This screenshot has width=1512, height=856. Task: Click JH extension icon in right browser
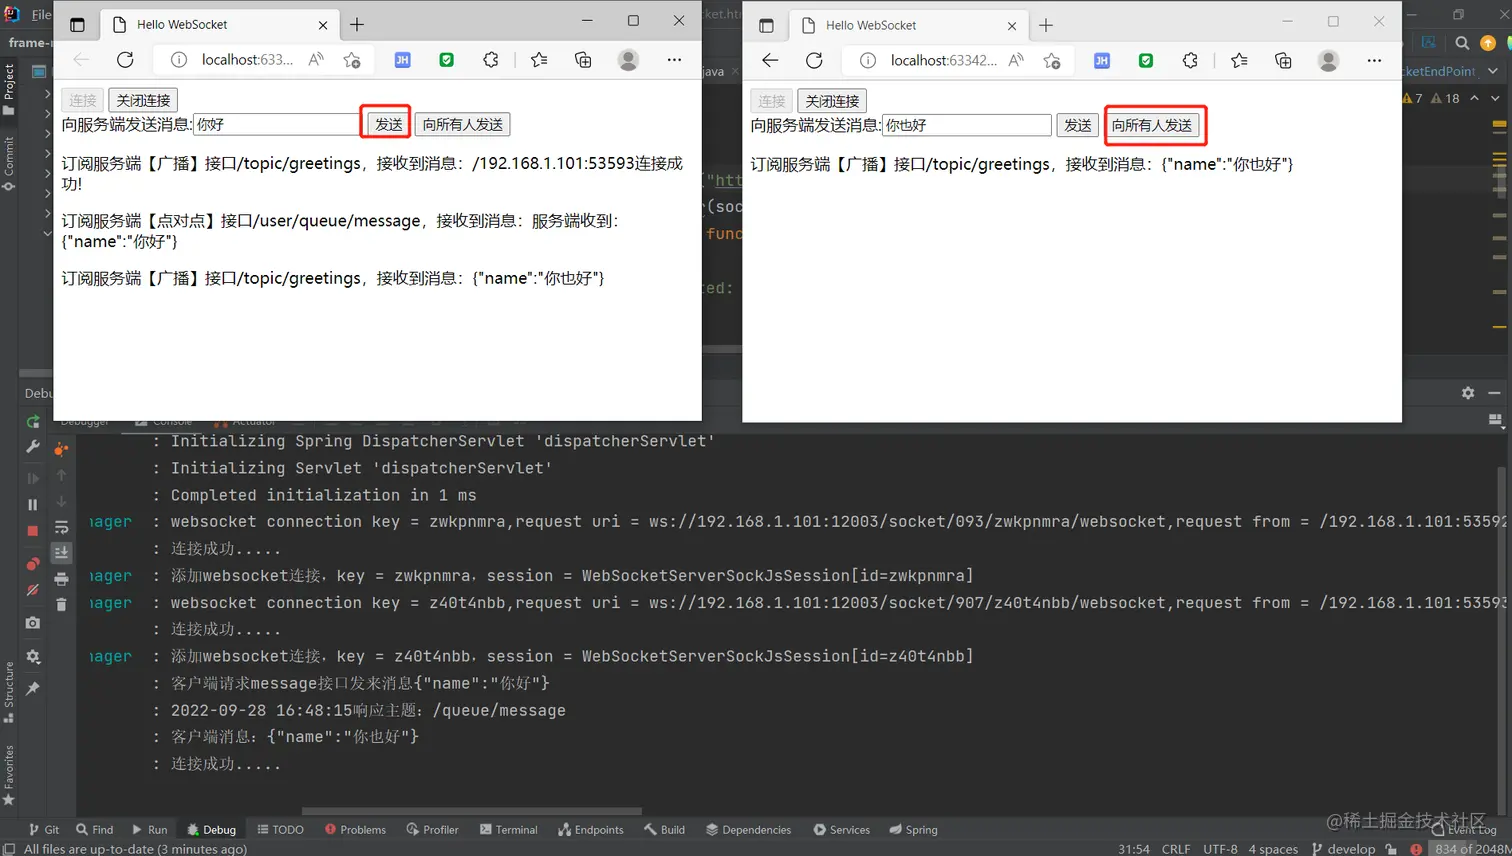tap(1102, 61)
